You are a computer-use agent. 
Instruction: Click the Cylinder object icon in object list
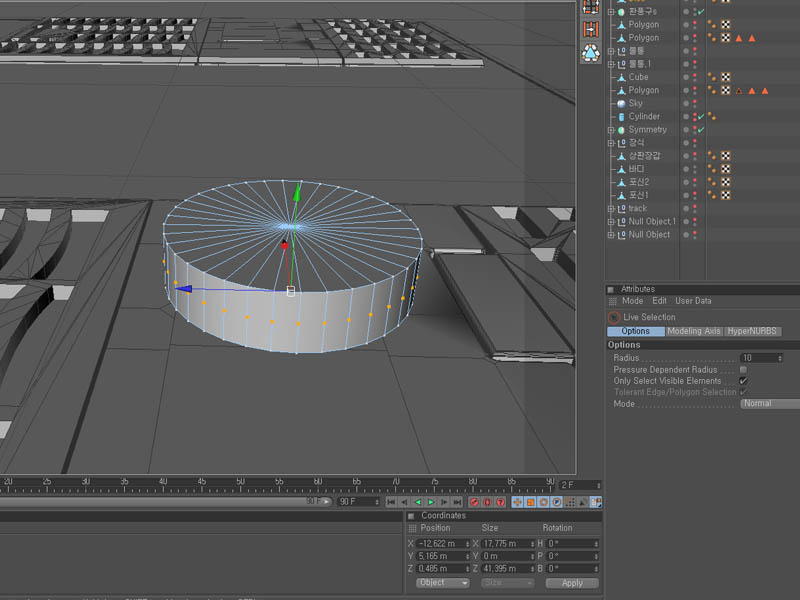coord(621,117)
